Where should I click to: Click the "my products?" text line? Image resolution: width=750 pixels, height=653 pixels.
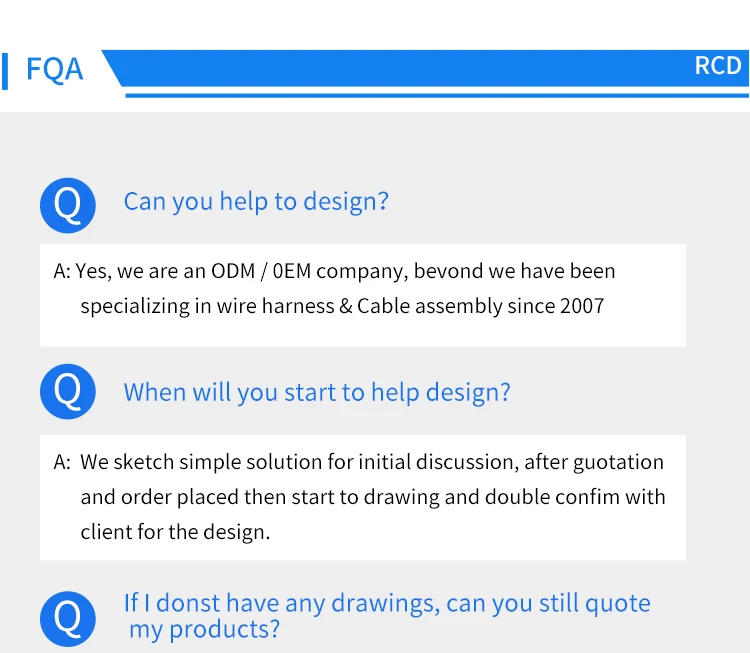[204, 630]
